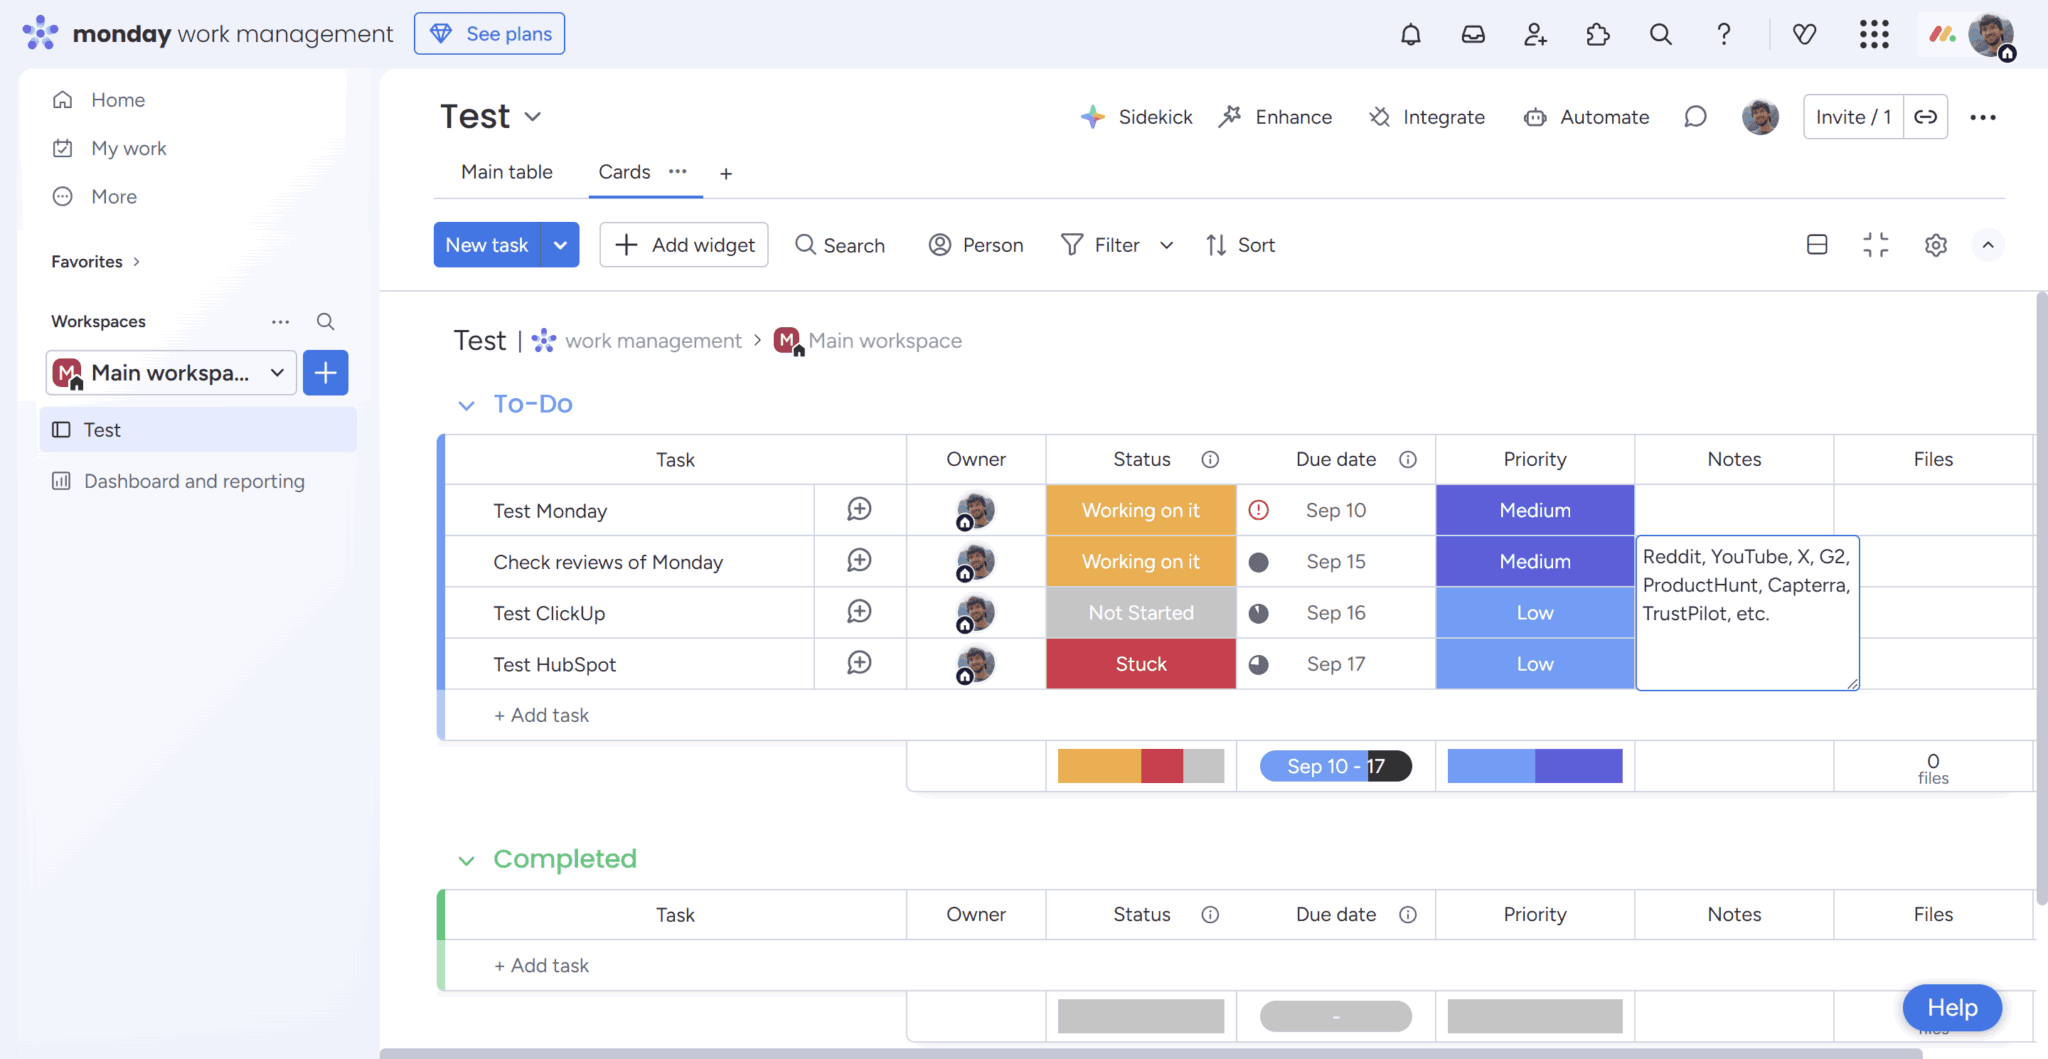Copy the board link icon next to Invite

[1925, 117]
